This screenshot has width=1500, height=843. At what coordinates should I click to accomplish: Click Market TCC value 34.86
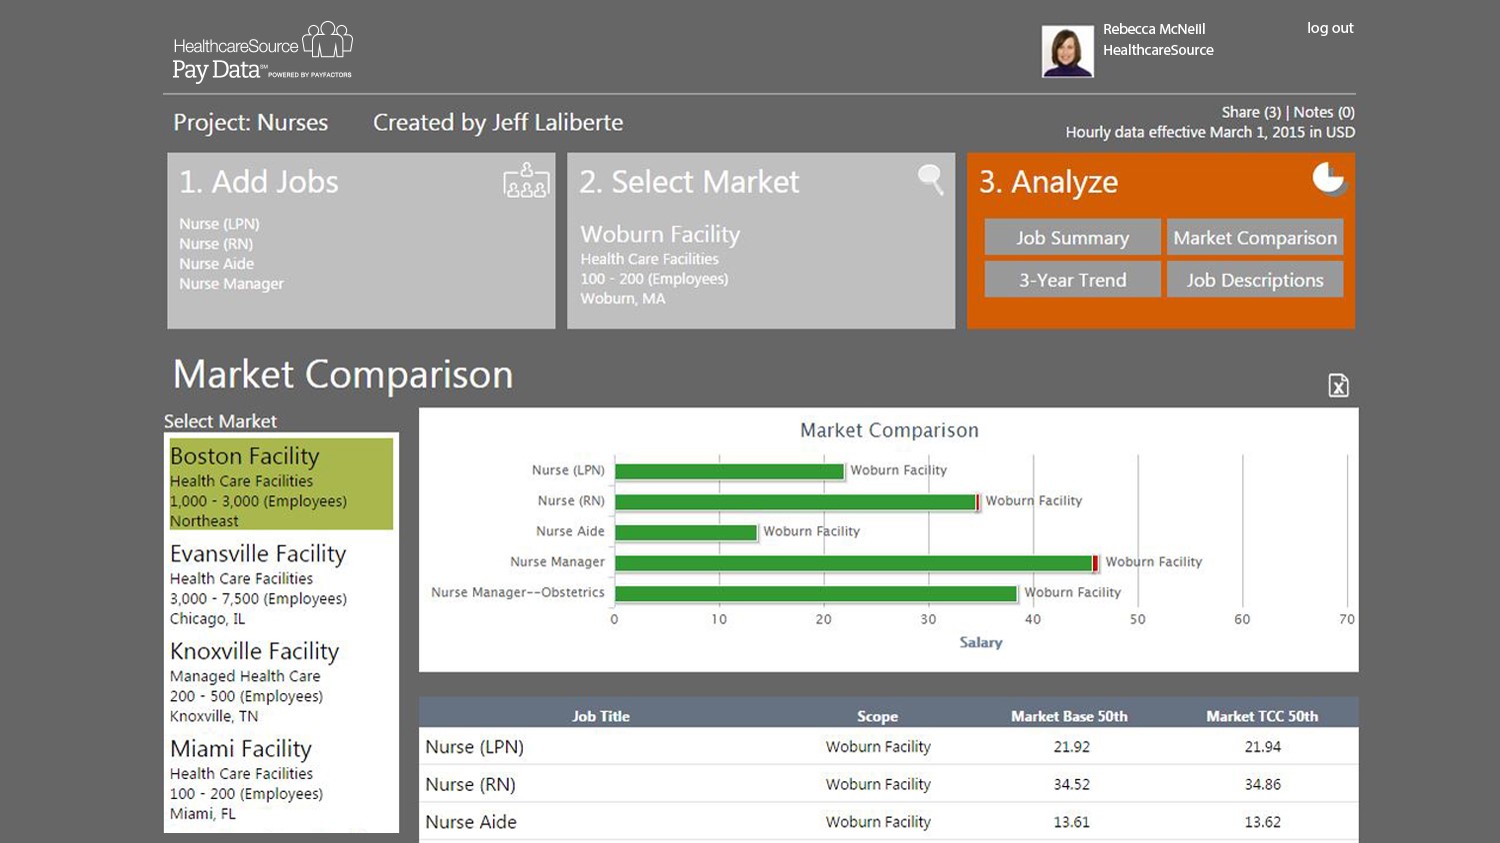click(x=1262, y=785)
